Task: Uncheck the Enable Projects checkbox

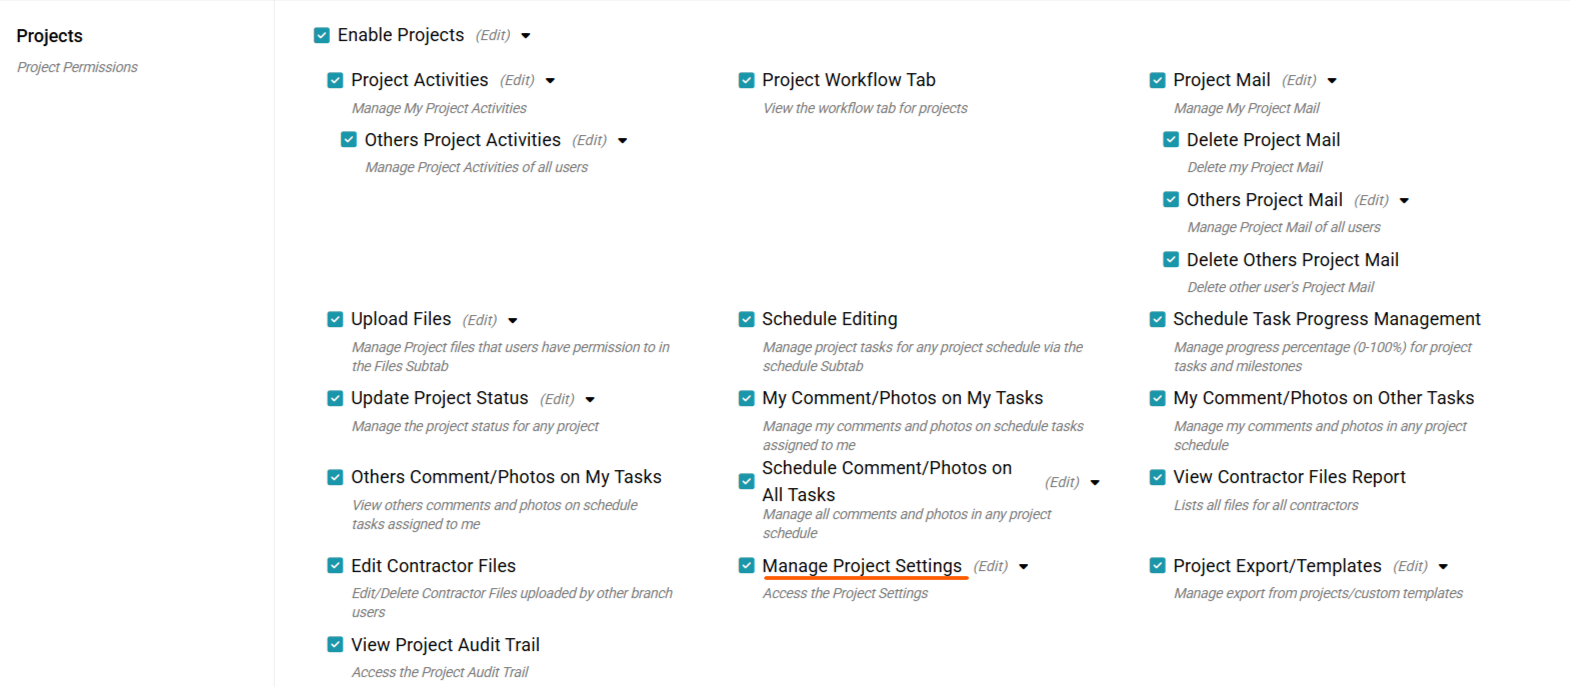Action: 322,35
